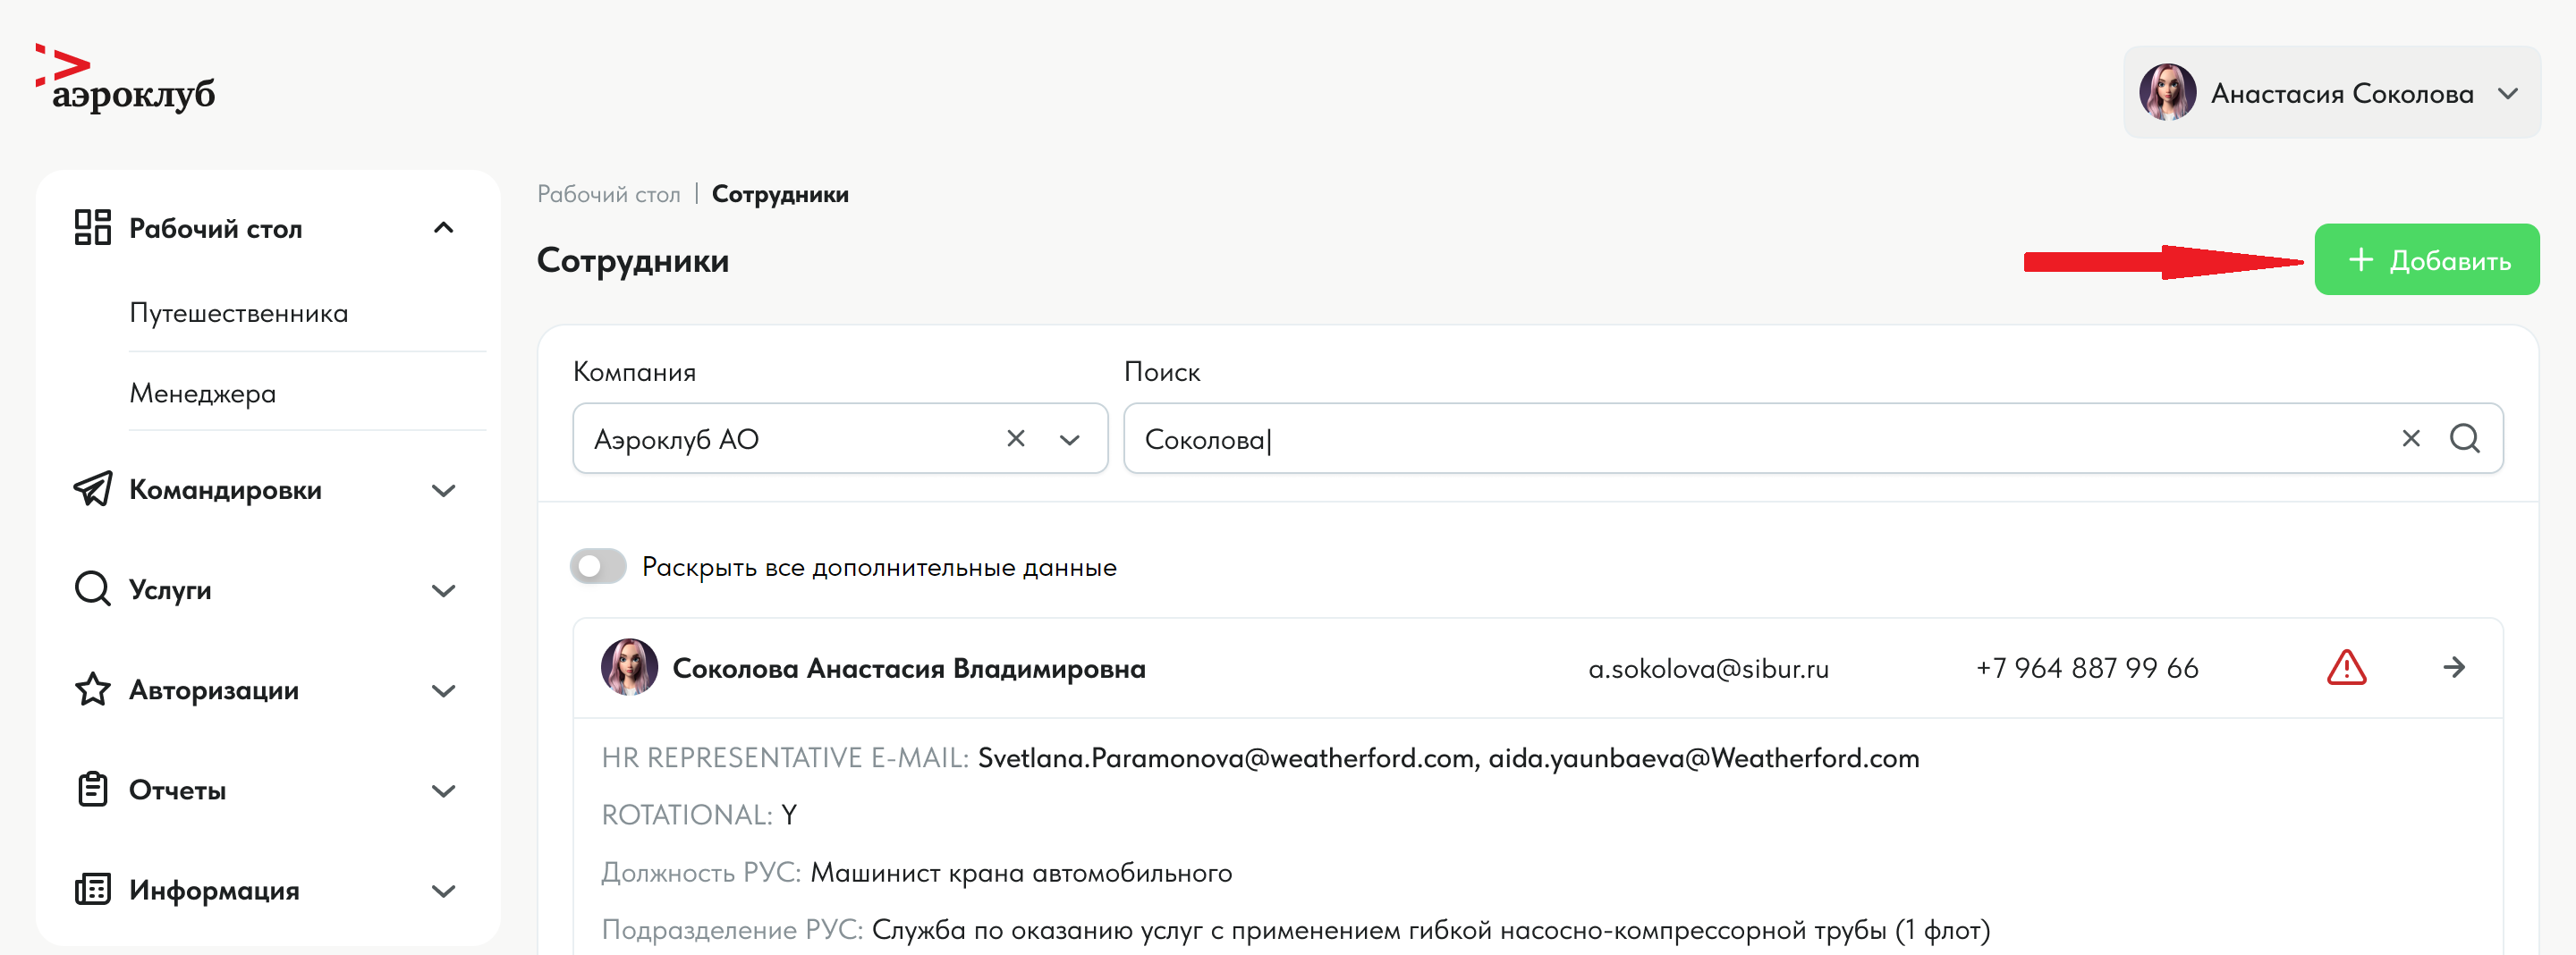Click the Отчеты clipboard icon
2576x955 pixels.
[93, 790]
